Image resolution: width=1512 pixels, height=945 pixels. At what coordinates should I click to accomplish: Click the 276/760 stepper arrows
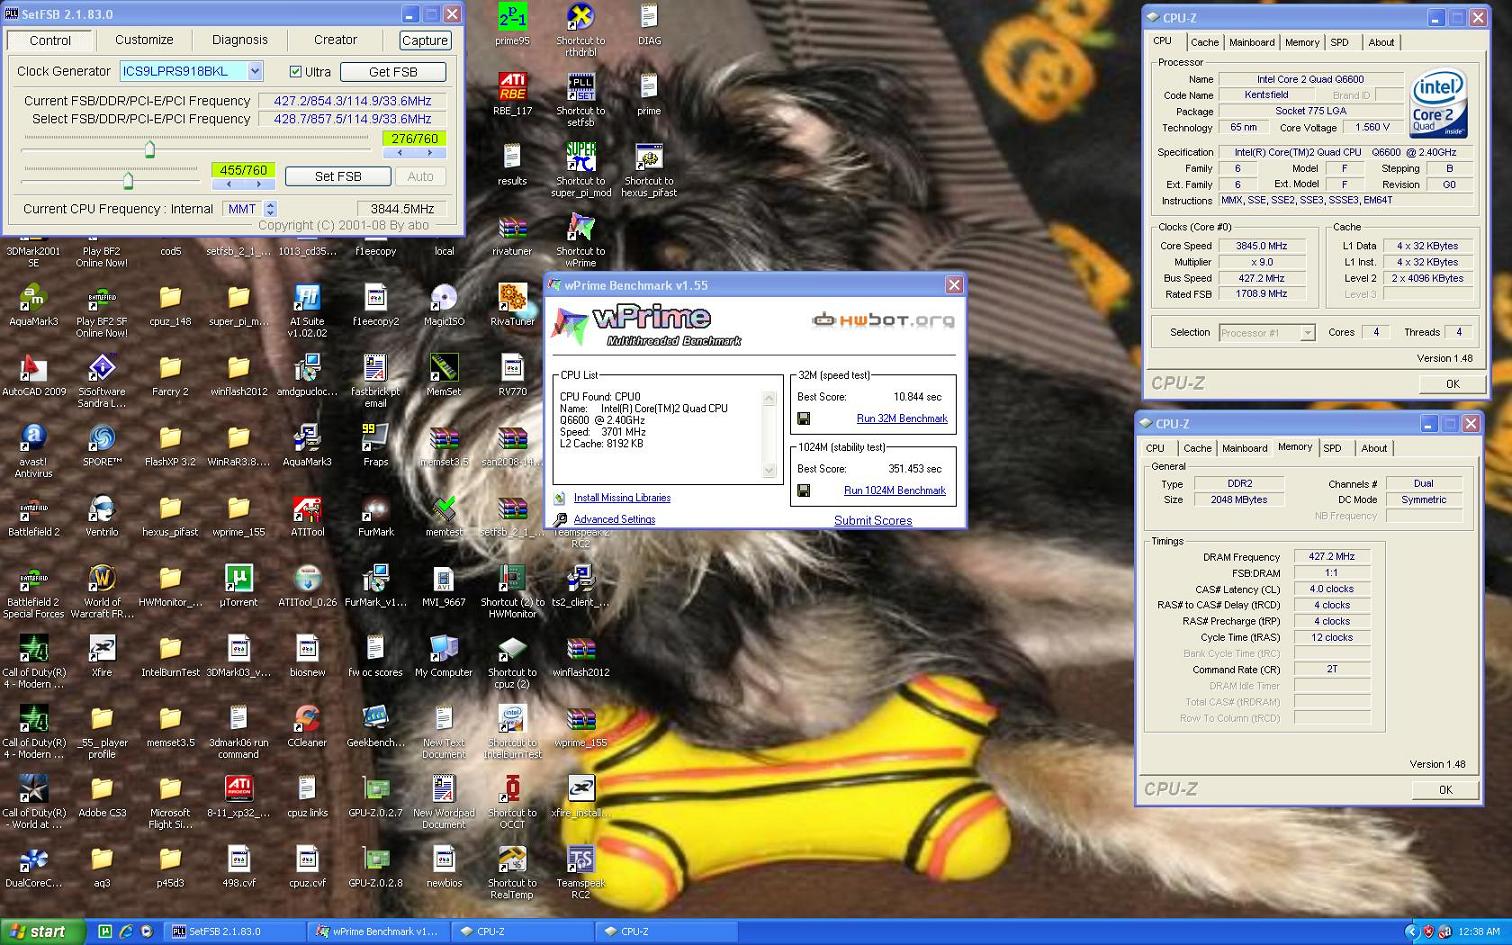[414, 153]
